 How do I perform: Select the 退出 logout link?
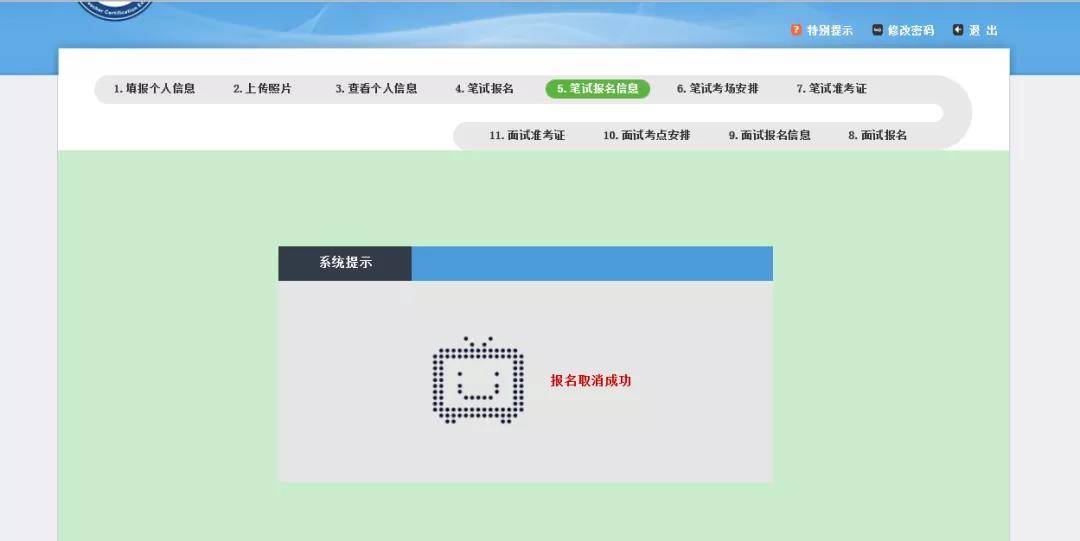pyautogui.click(x=983, y=30)
